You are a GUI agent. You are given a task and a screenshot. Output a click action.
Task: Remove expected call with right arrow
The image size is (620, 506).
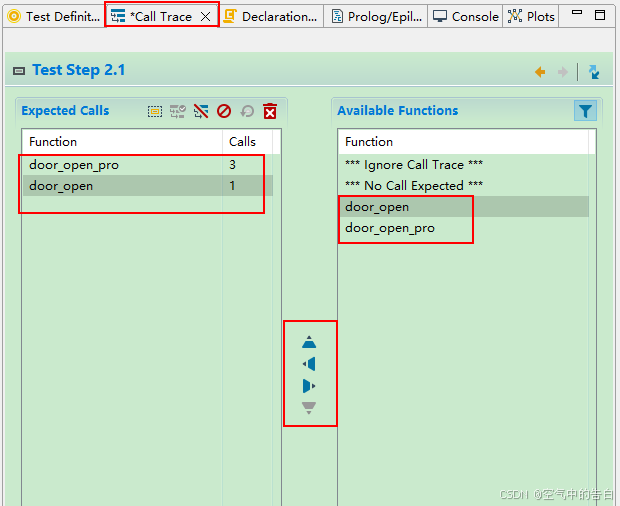tap(309, 386)
